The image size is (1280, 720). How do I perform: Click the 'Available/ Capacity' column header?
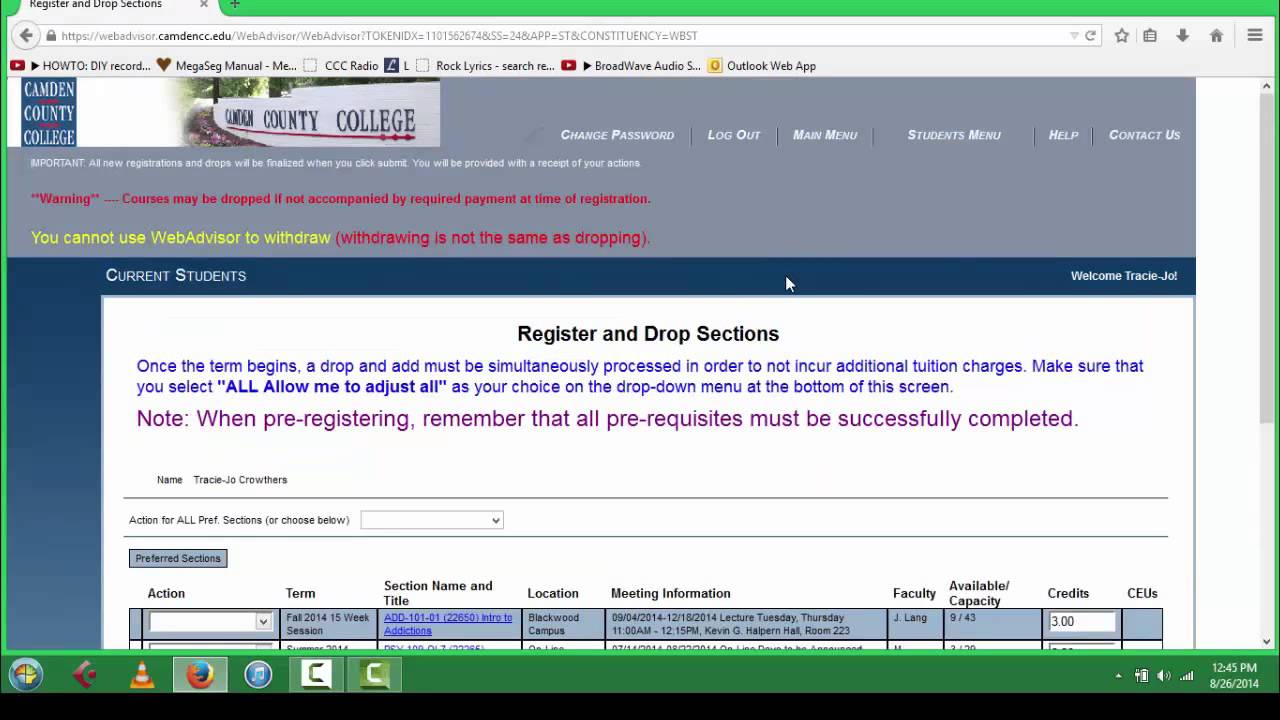click(979, 593)
